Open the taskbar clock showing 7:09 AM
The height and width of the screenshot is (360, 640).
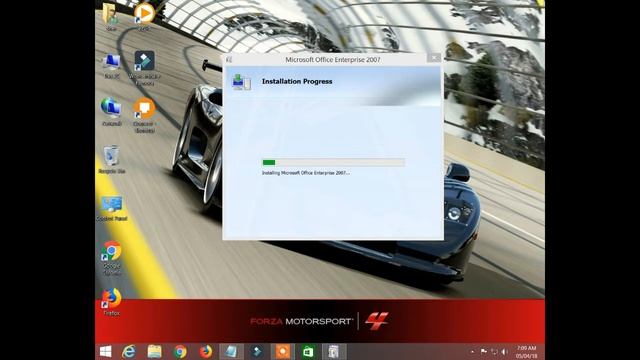(527, 352)
